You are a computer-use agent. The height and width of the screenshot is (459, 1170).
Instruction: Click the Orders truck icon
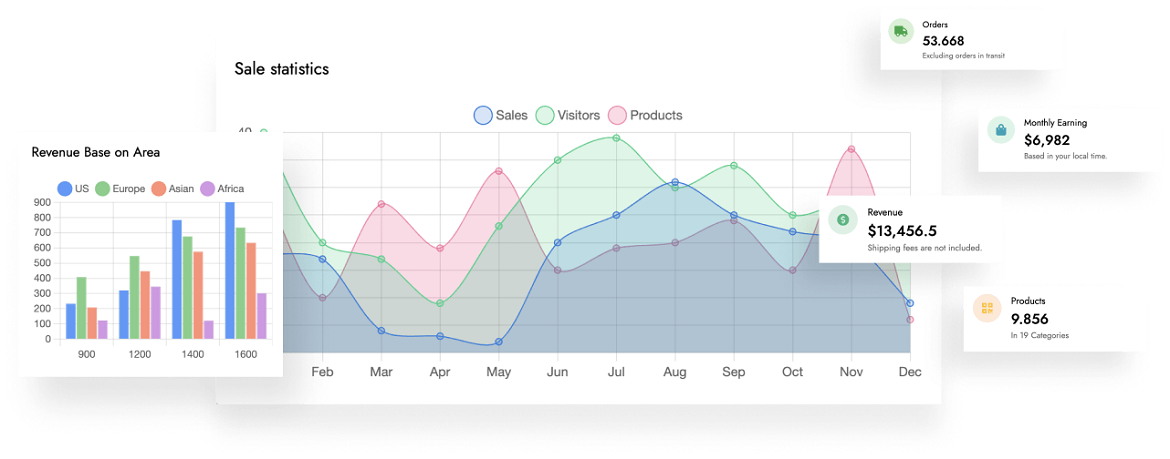coord(901,32)
